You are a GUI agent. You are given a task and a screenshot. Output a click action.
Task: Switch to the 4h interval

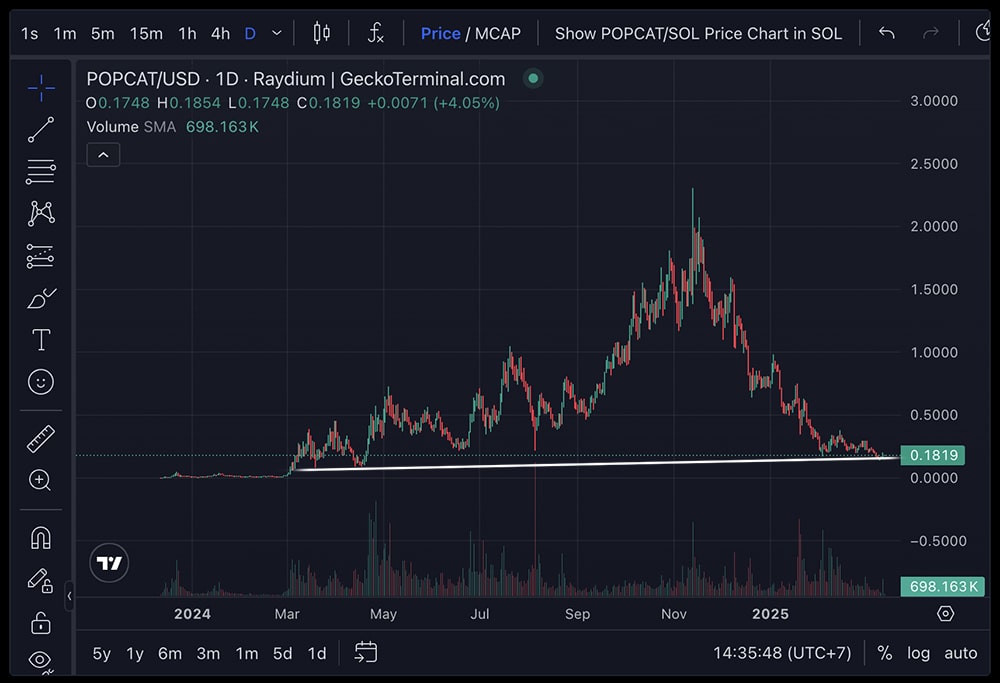click(x=221, y=33)
